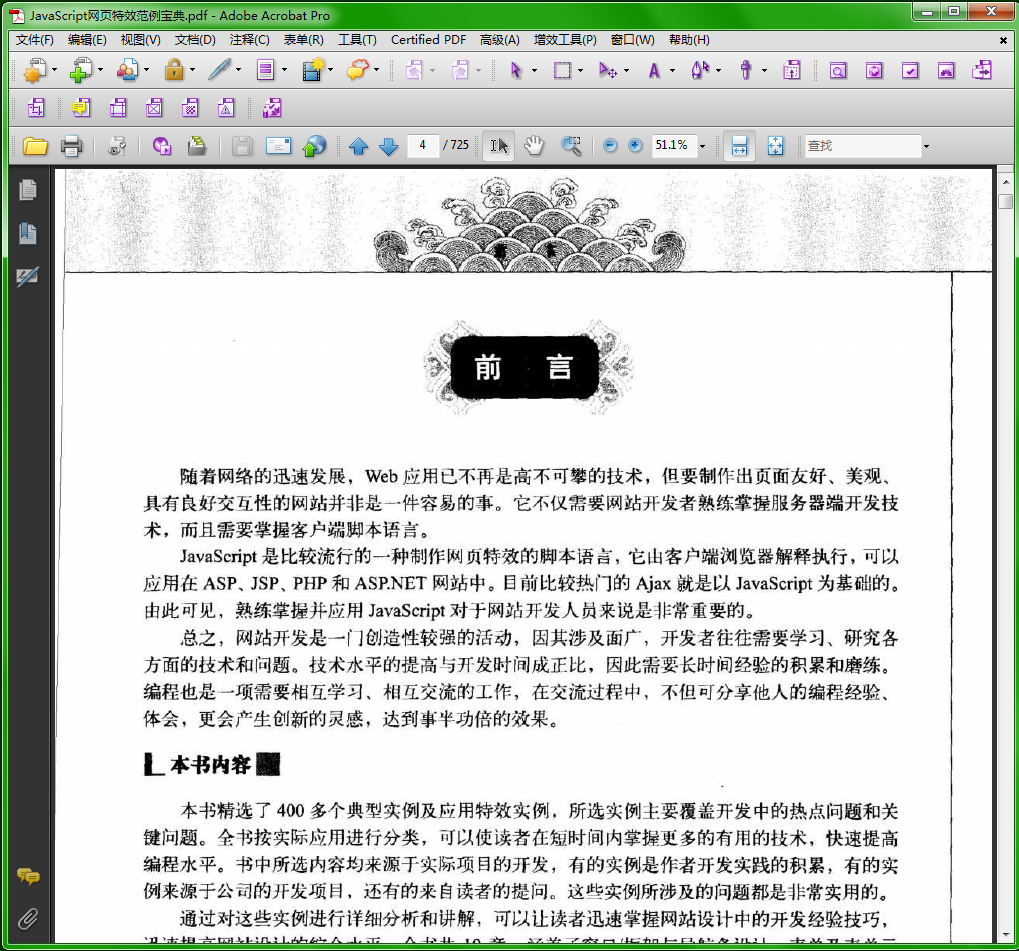1019x951 pixels.
Task: Click the checkerboard page icon
Action: (x=190, y=108)
